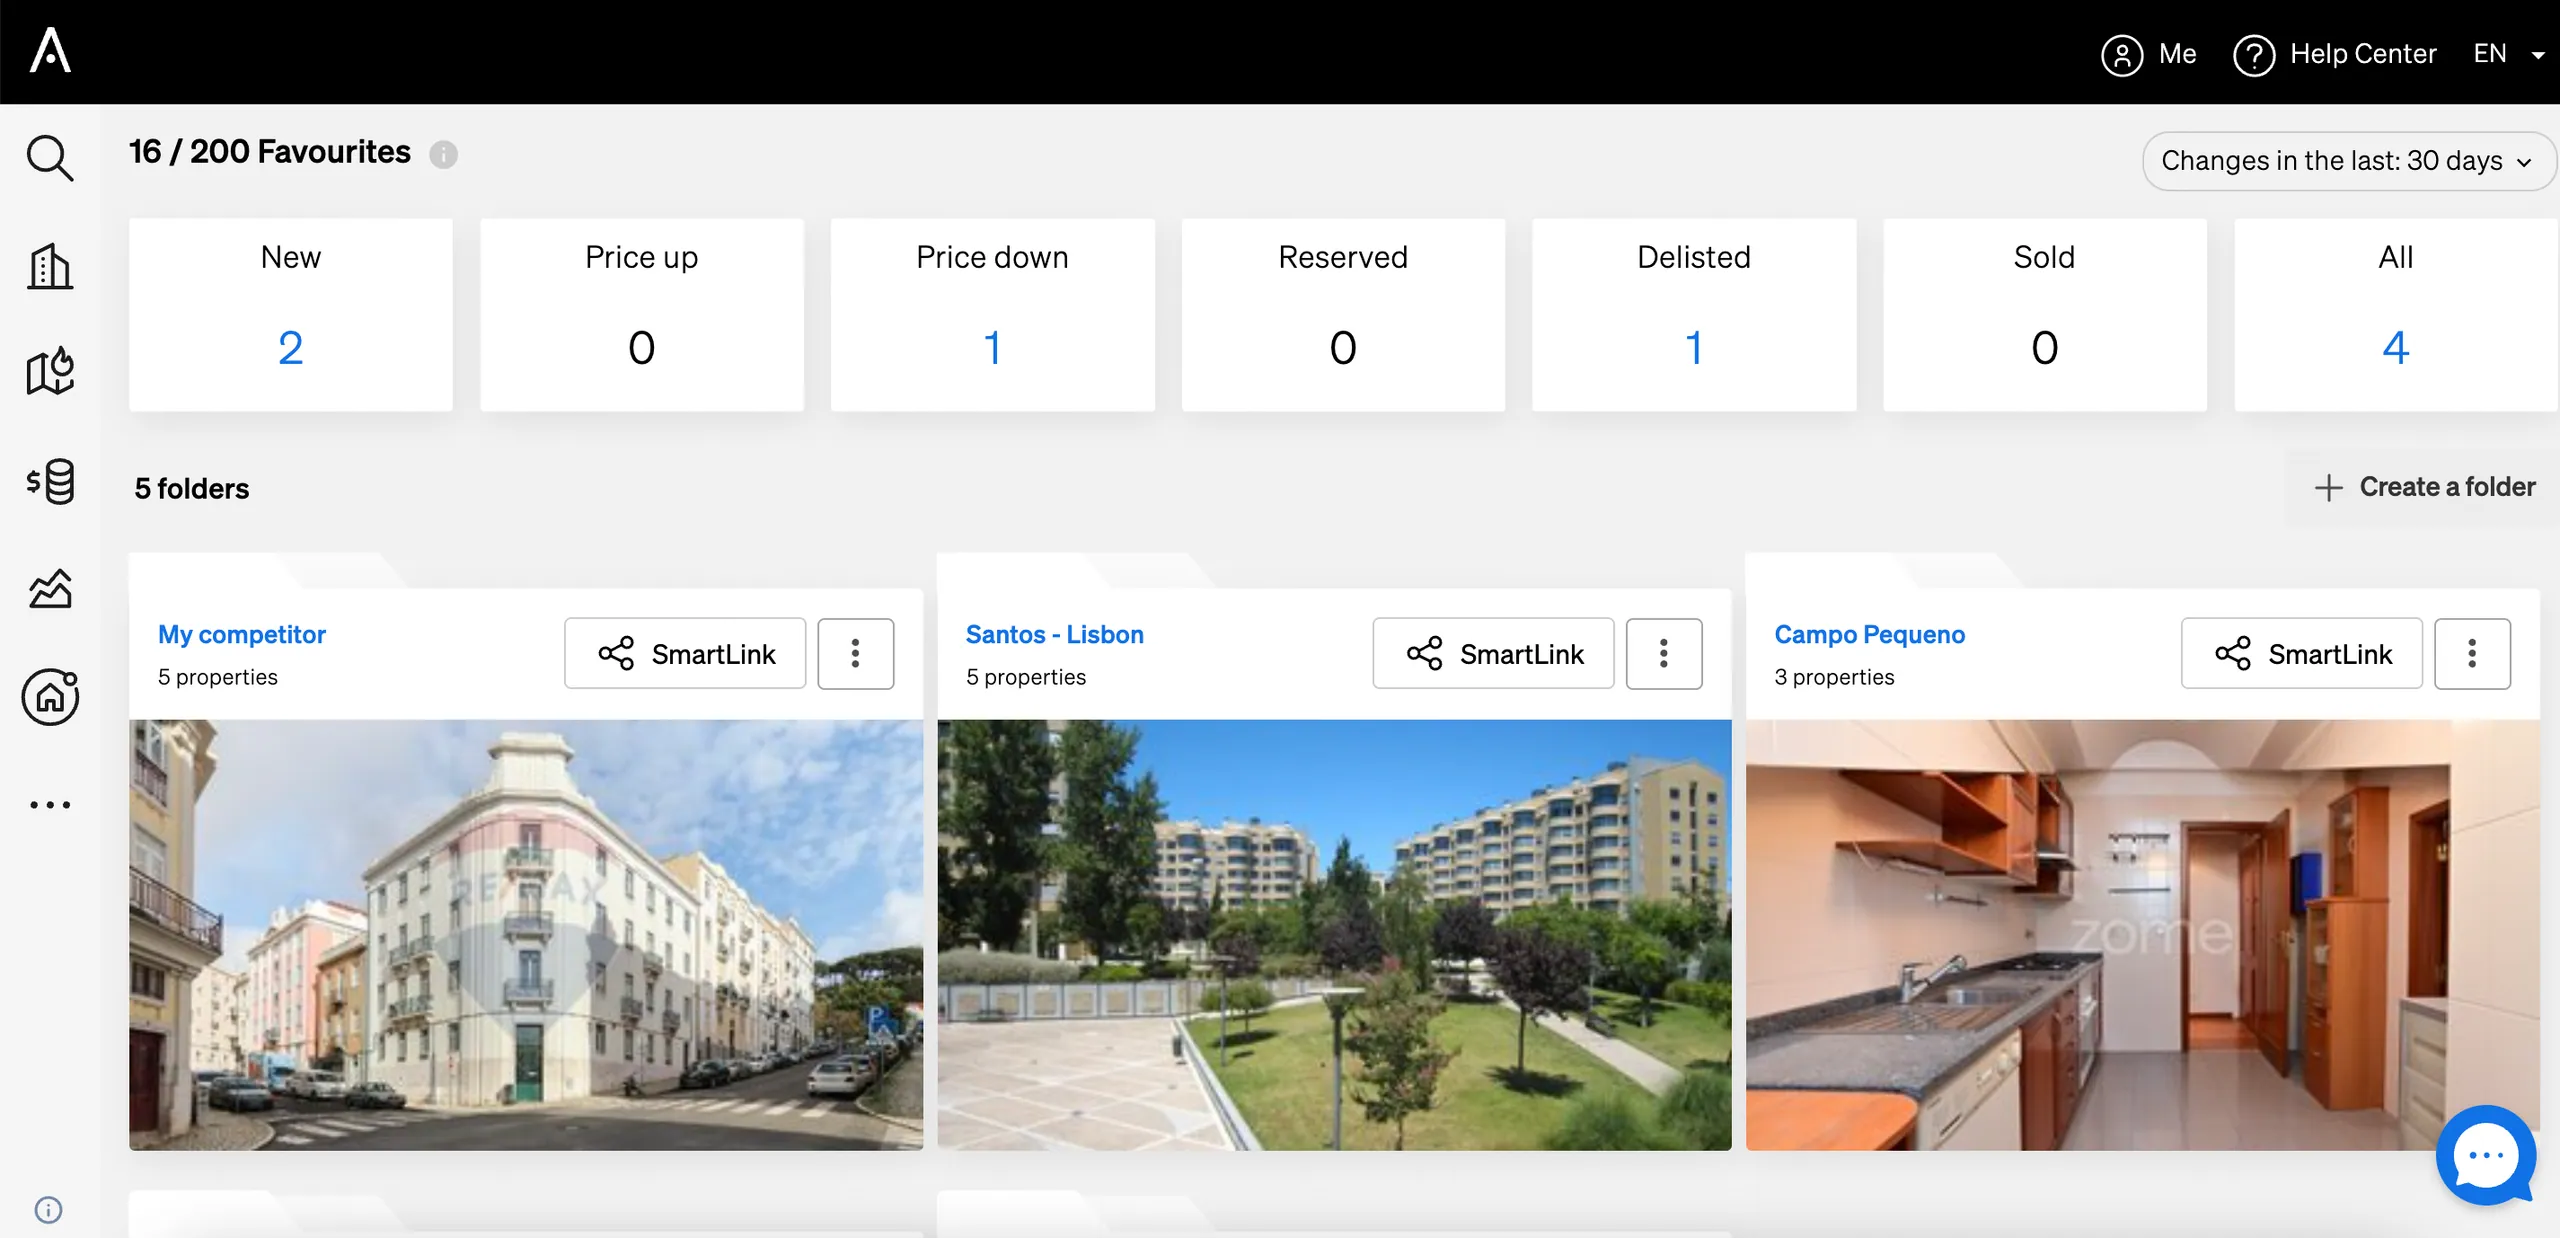Open the circled home icon in the sidebar
Screen dimensions: 2560x1238
coord(50,697)
